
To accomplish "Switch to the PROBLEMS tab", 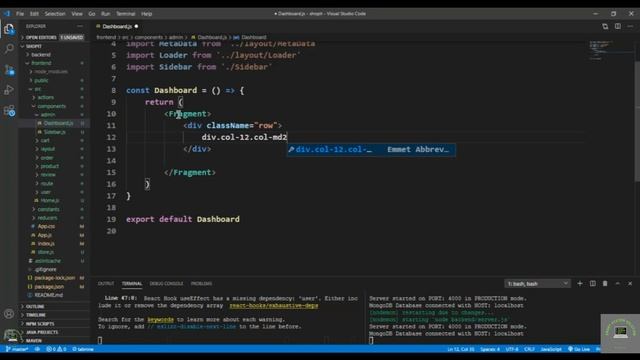I will [x=201, y=283].
